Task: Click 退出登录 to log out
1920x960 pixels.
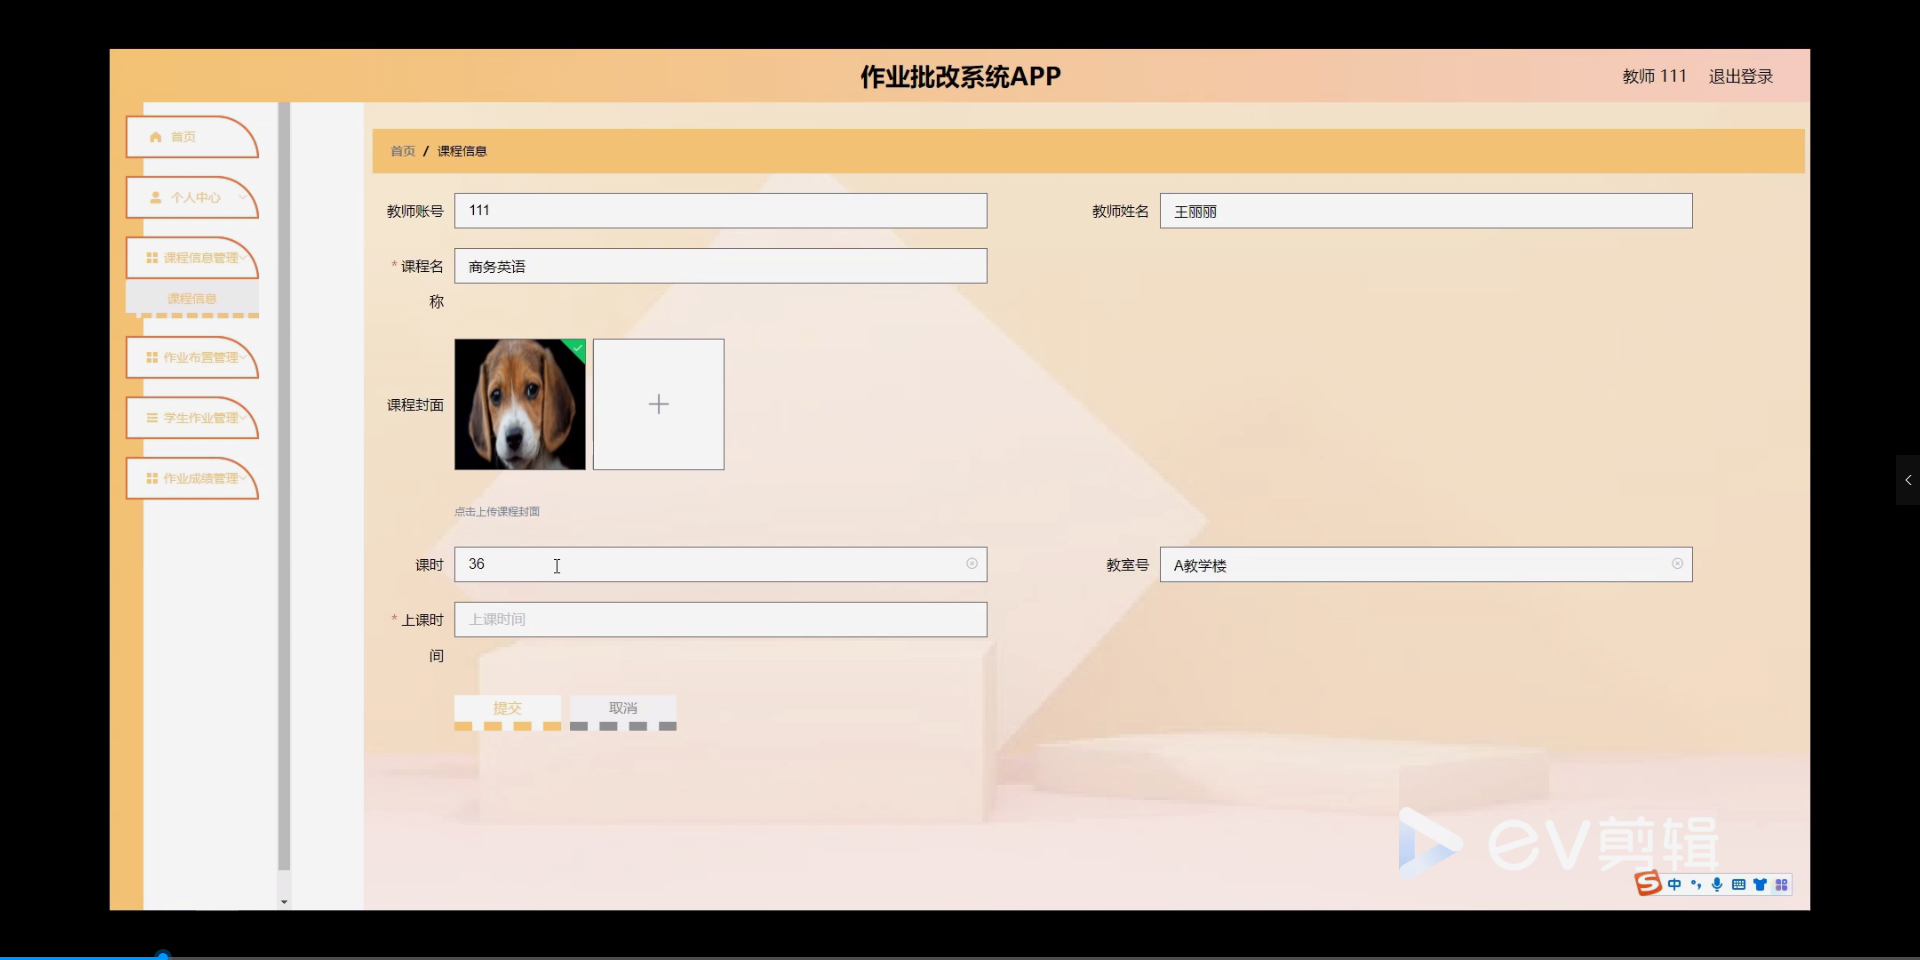Action: coord(1739,76)
